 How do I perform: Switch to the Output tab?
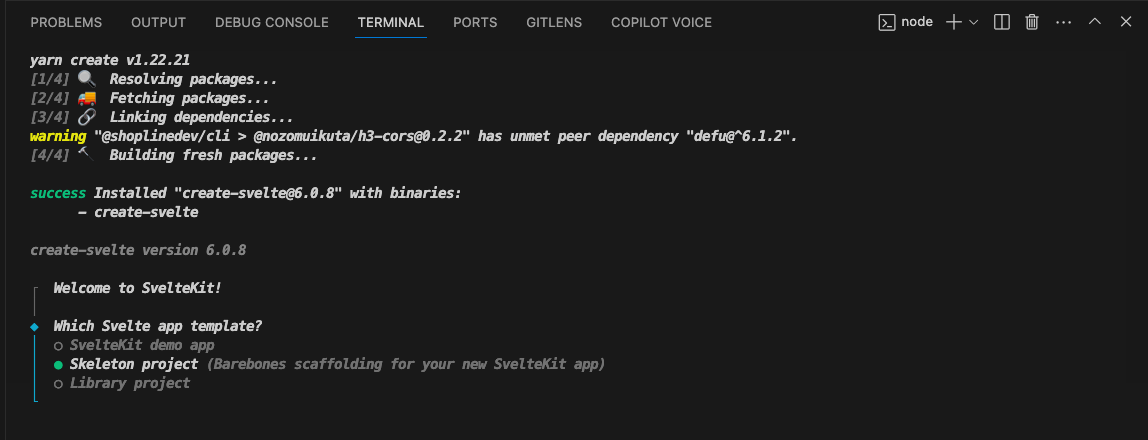158,23
